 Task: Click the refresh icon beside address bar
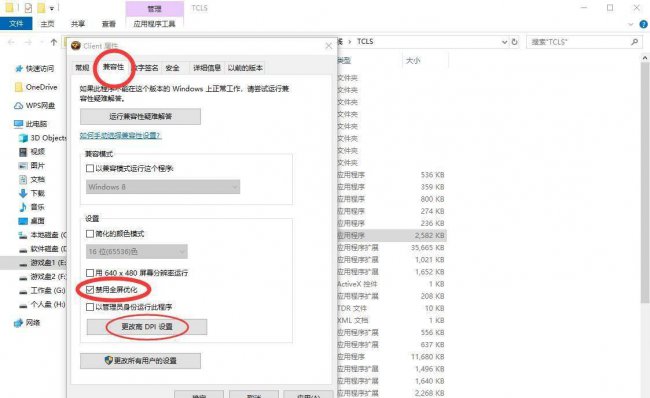point(514,42)
